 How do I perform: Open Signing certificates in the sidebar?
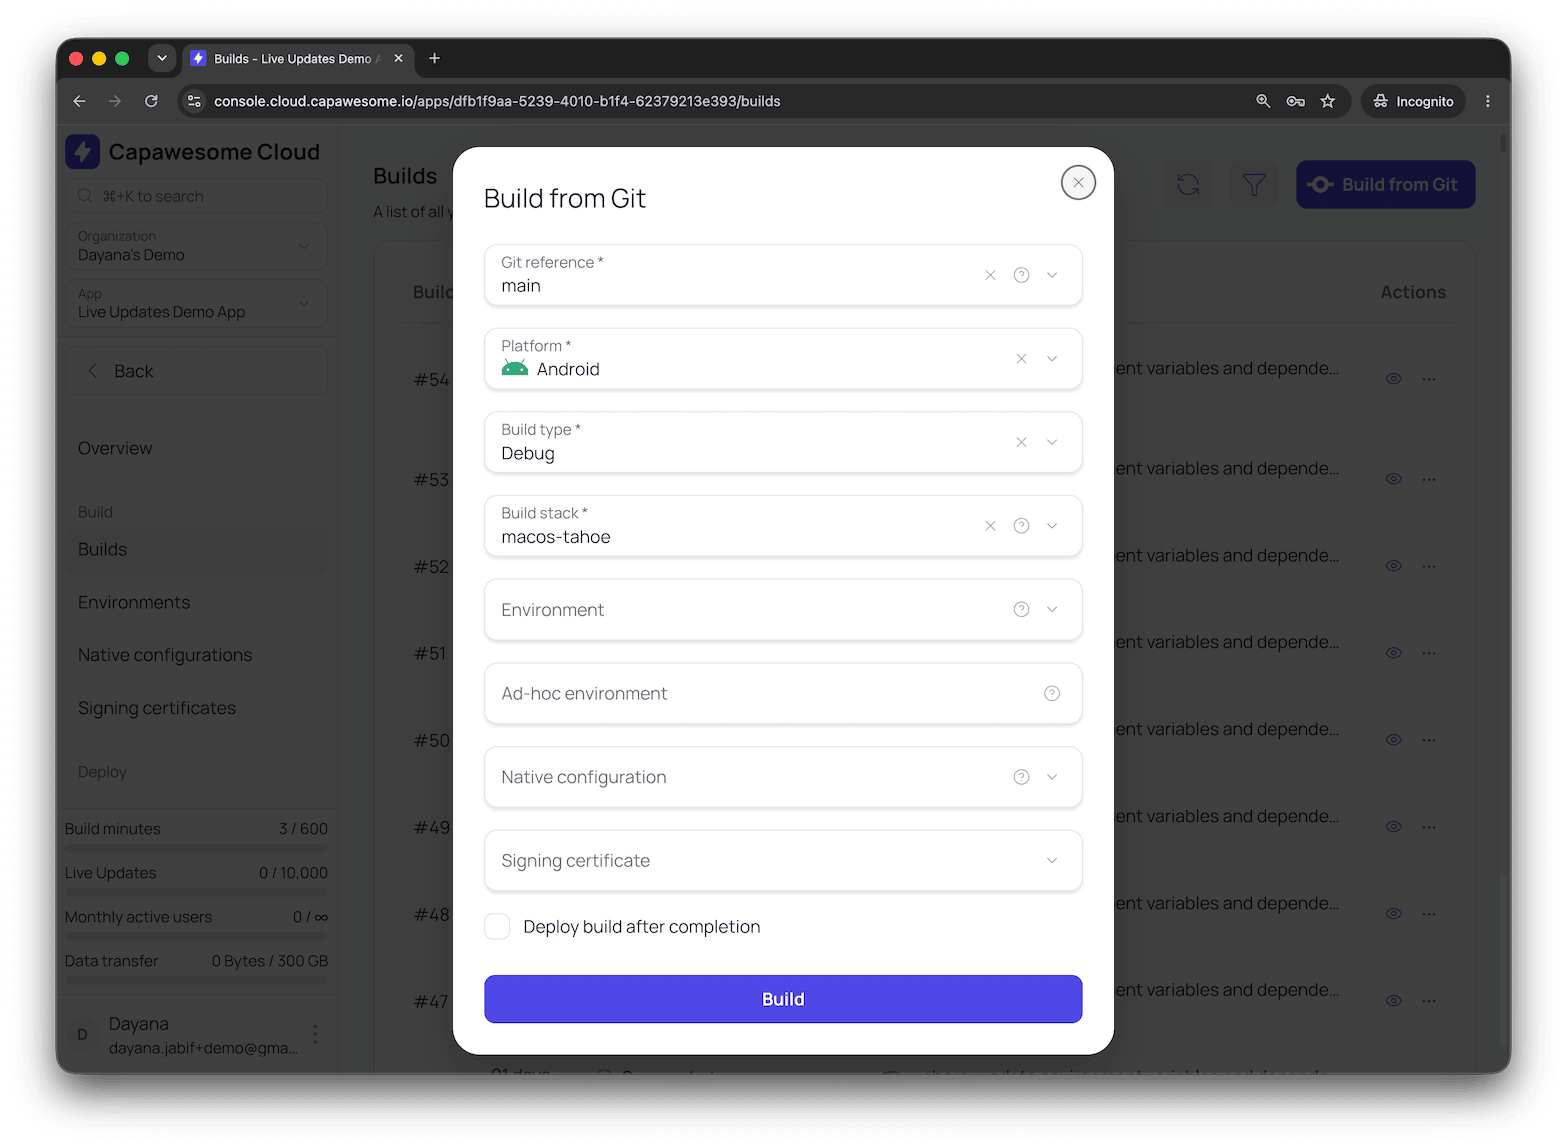[157, 709]
